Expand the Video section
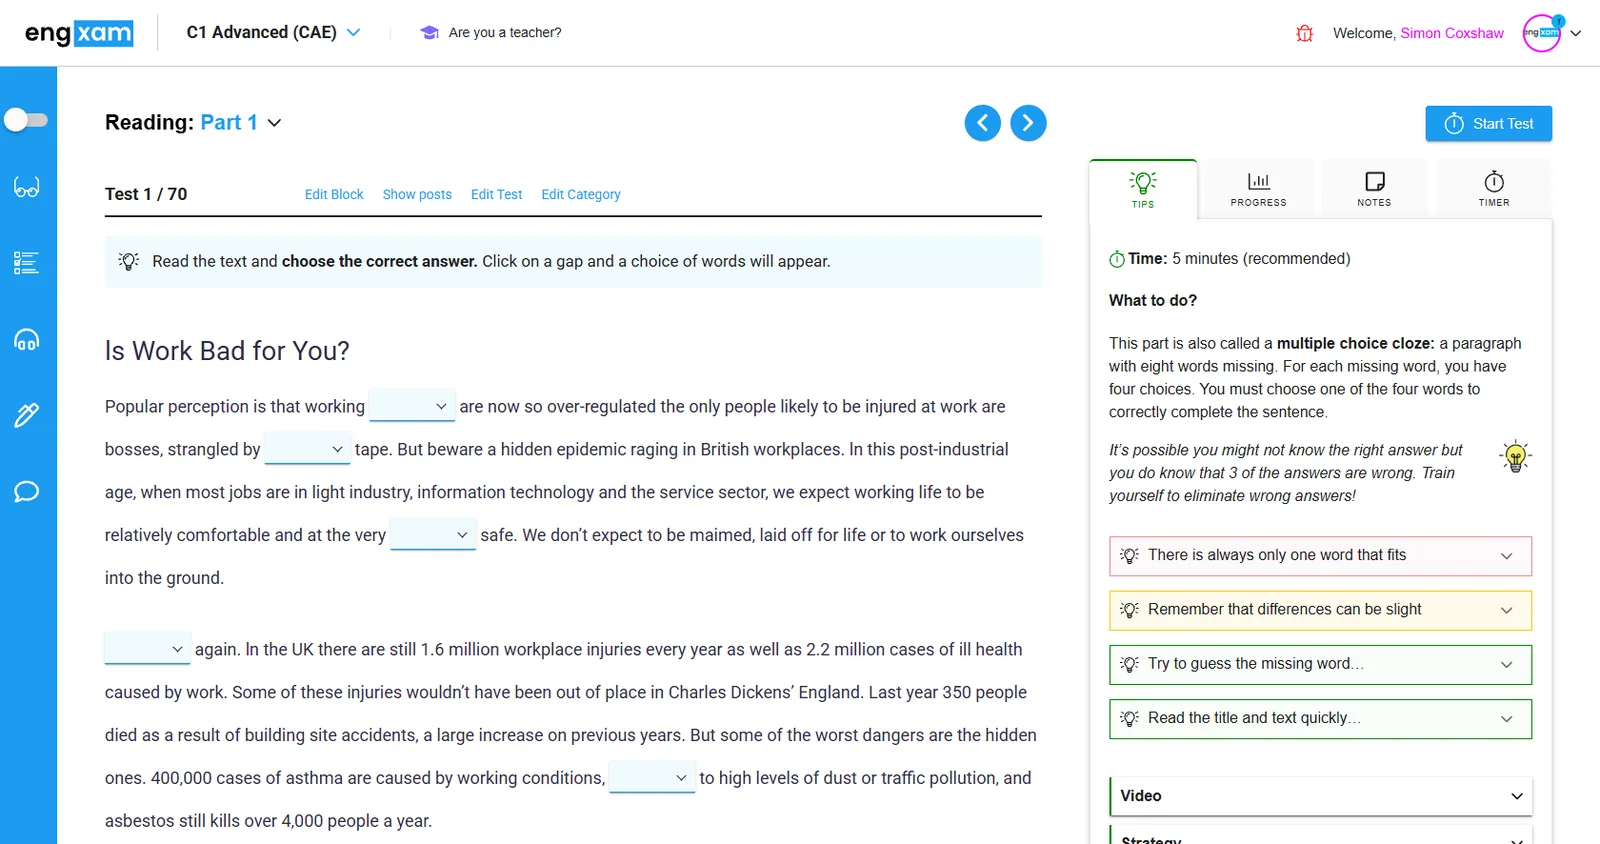 1321,796
